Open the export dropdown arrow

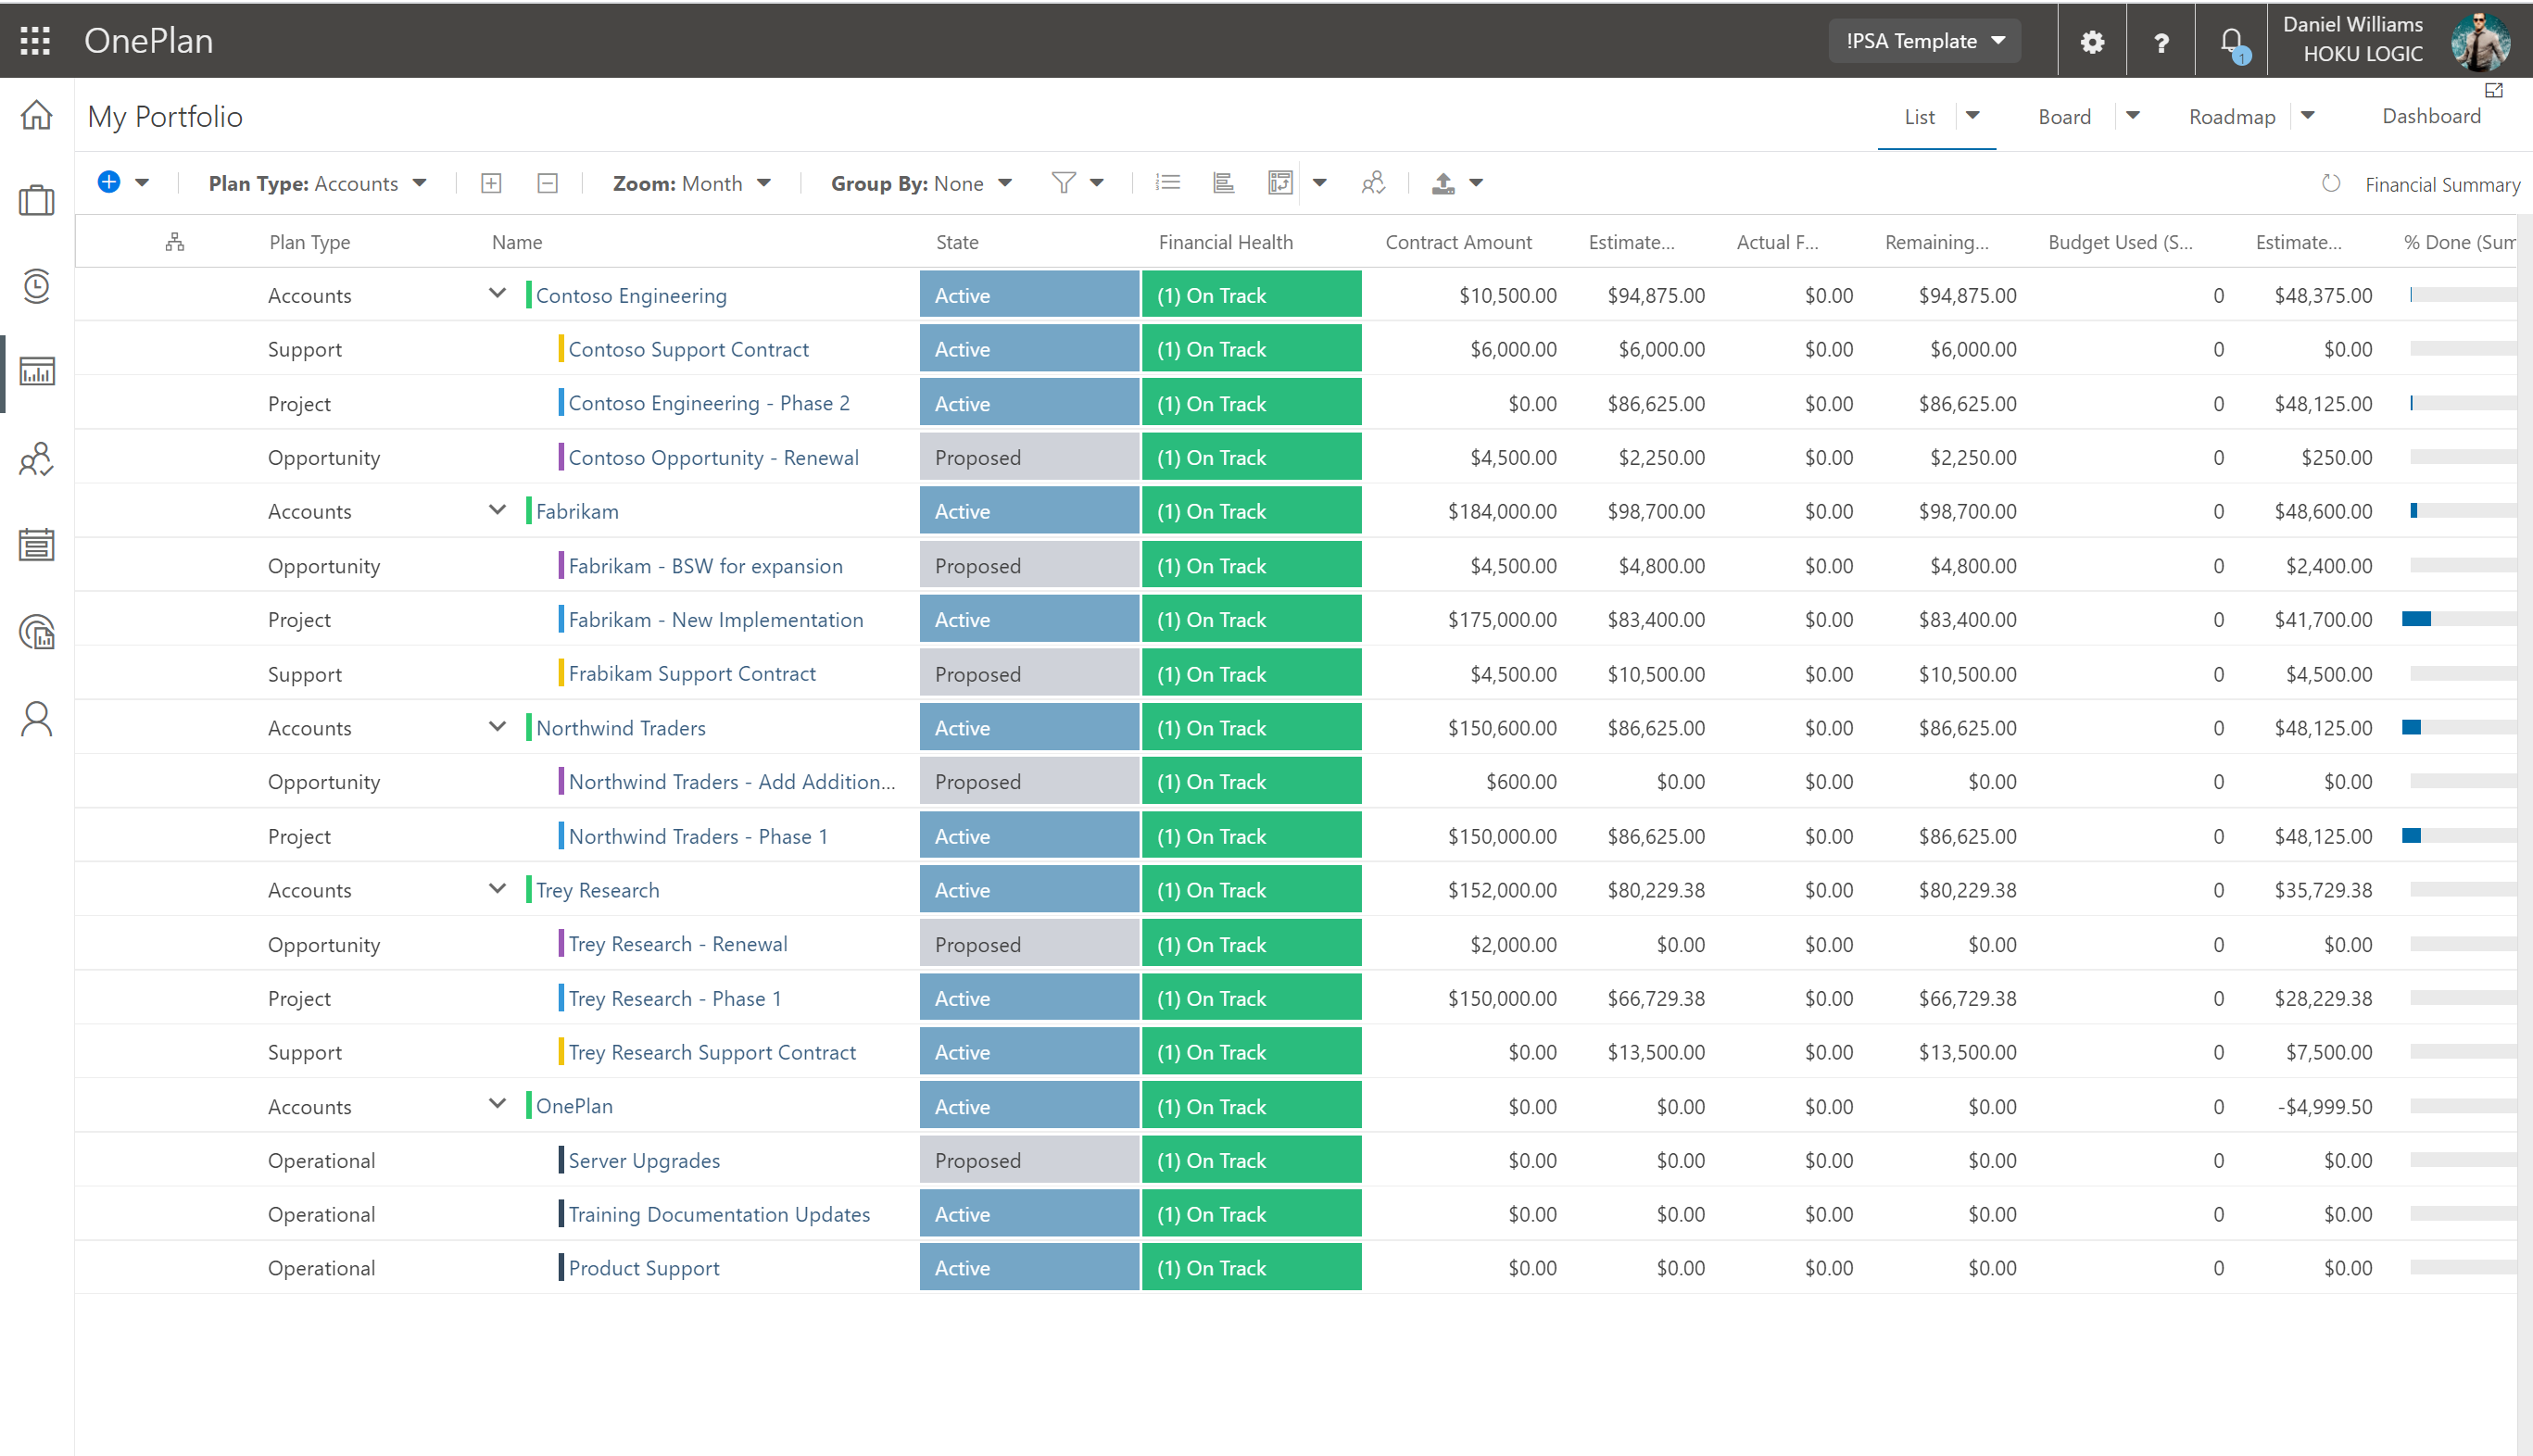click(1476, 183)
